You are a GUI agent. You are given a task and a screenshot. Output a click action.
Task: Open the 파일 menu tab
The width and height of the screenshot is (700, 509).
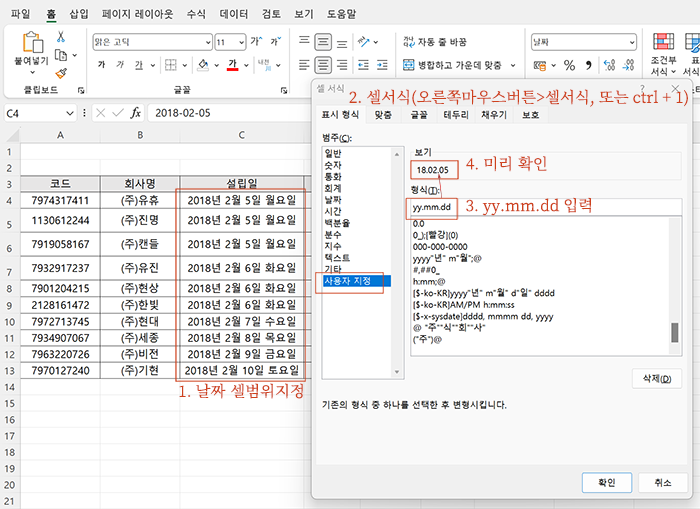click(x=21, y=14)
